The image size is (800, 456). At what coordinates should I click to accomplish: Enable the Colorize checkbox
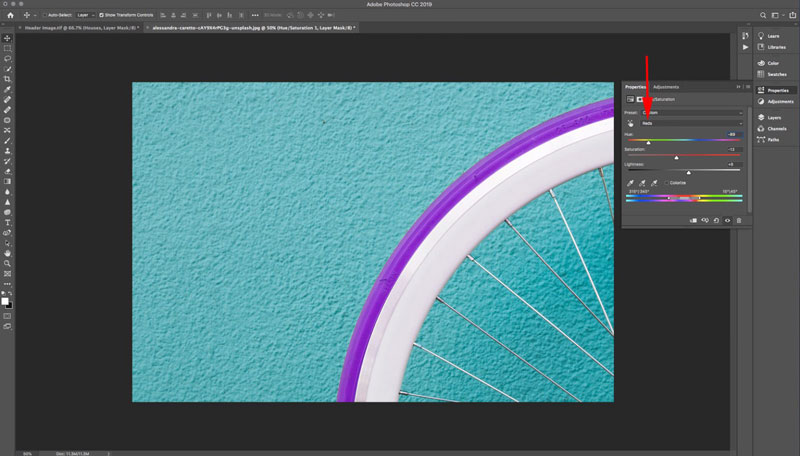tap(665, 183)
